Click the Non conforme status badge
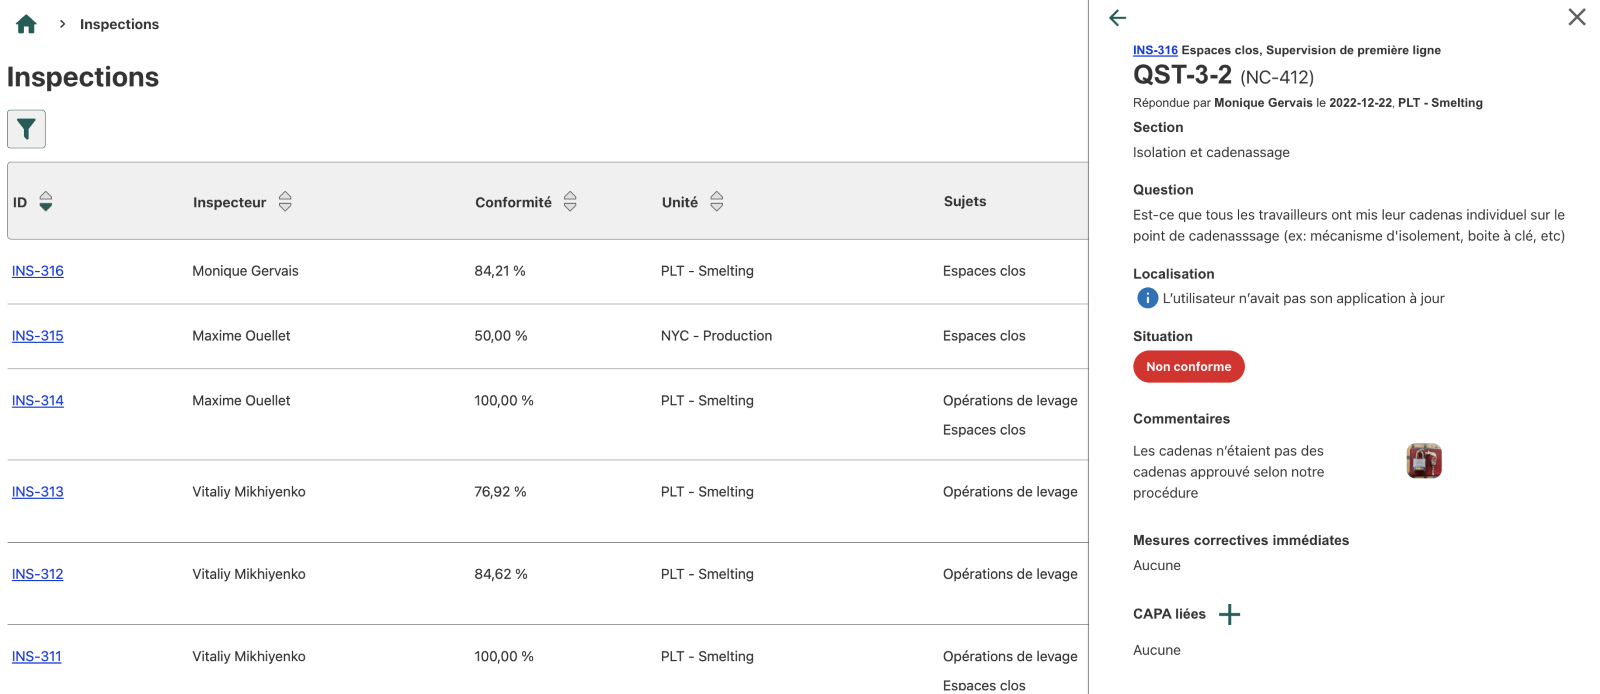1600x694 pixels. (1188, 367)
